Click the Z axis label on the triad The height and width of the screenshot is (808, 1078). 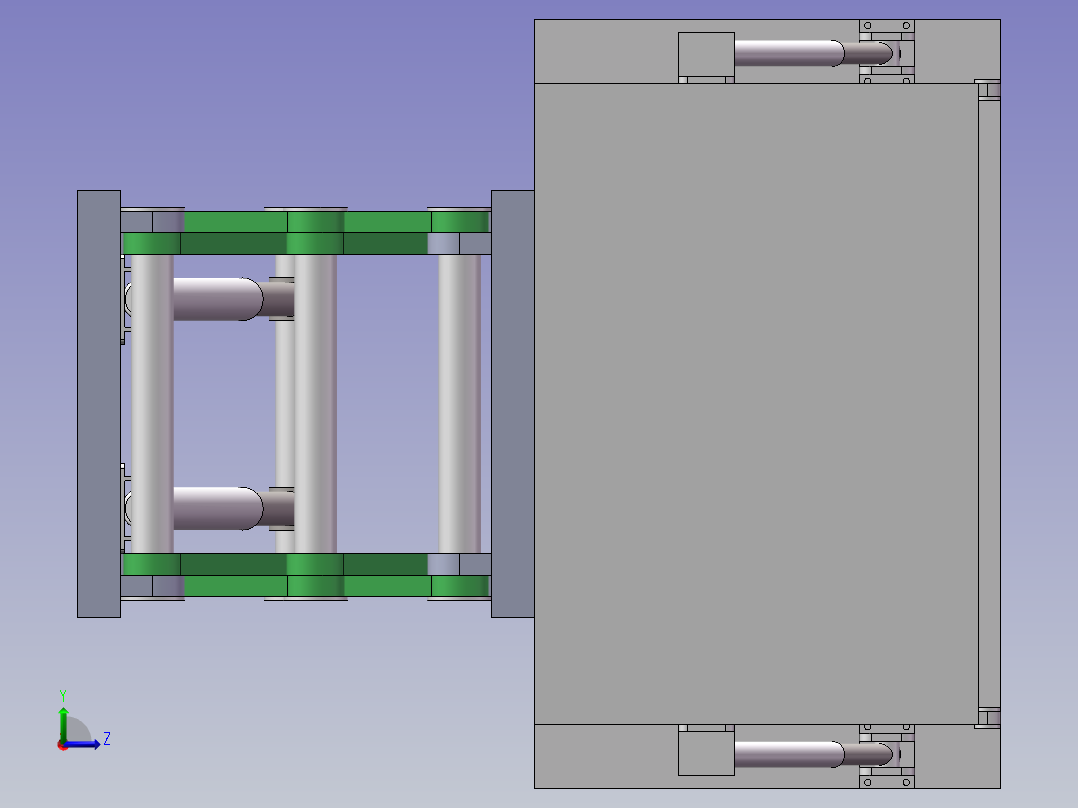107,739
